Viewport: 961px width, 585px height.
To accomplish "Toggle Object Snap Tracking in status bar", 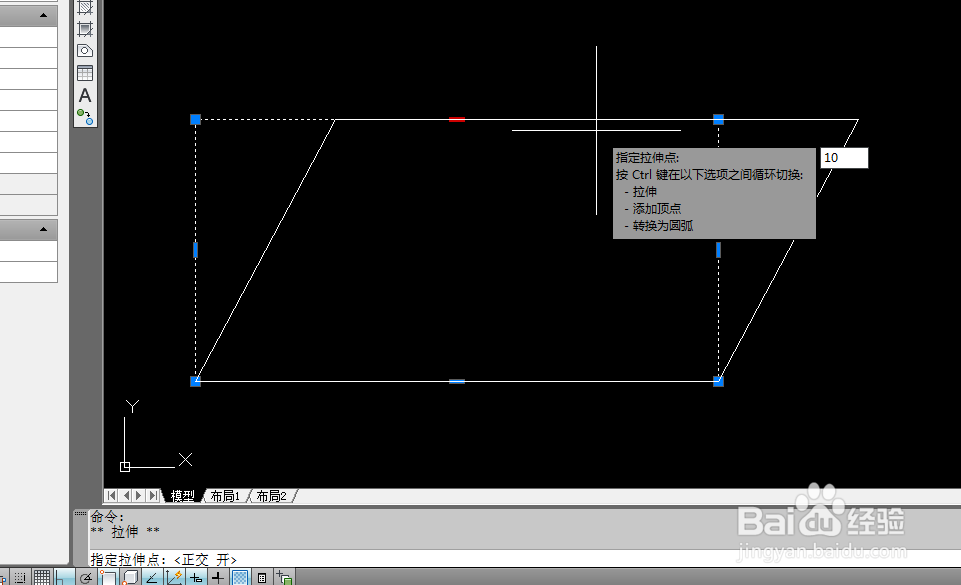I will [x=151, y=577].
